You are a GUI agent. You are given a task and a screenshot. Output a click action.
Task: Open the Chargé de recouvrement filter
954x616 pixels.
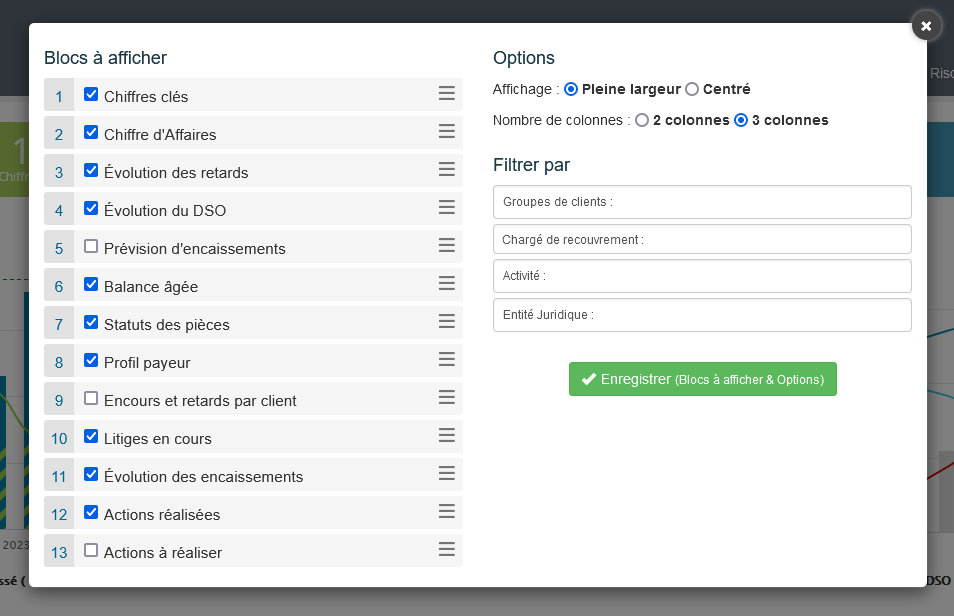pyautogui.click(x=702, y=239)
